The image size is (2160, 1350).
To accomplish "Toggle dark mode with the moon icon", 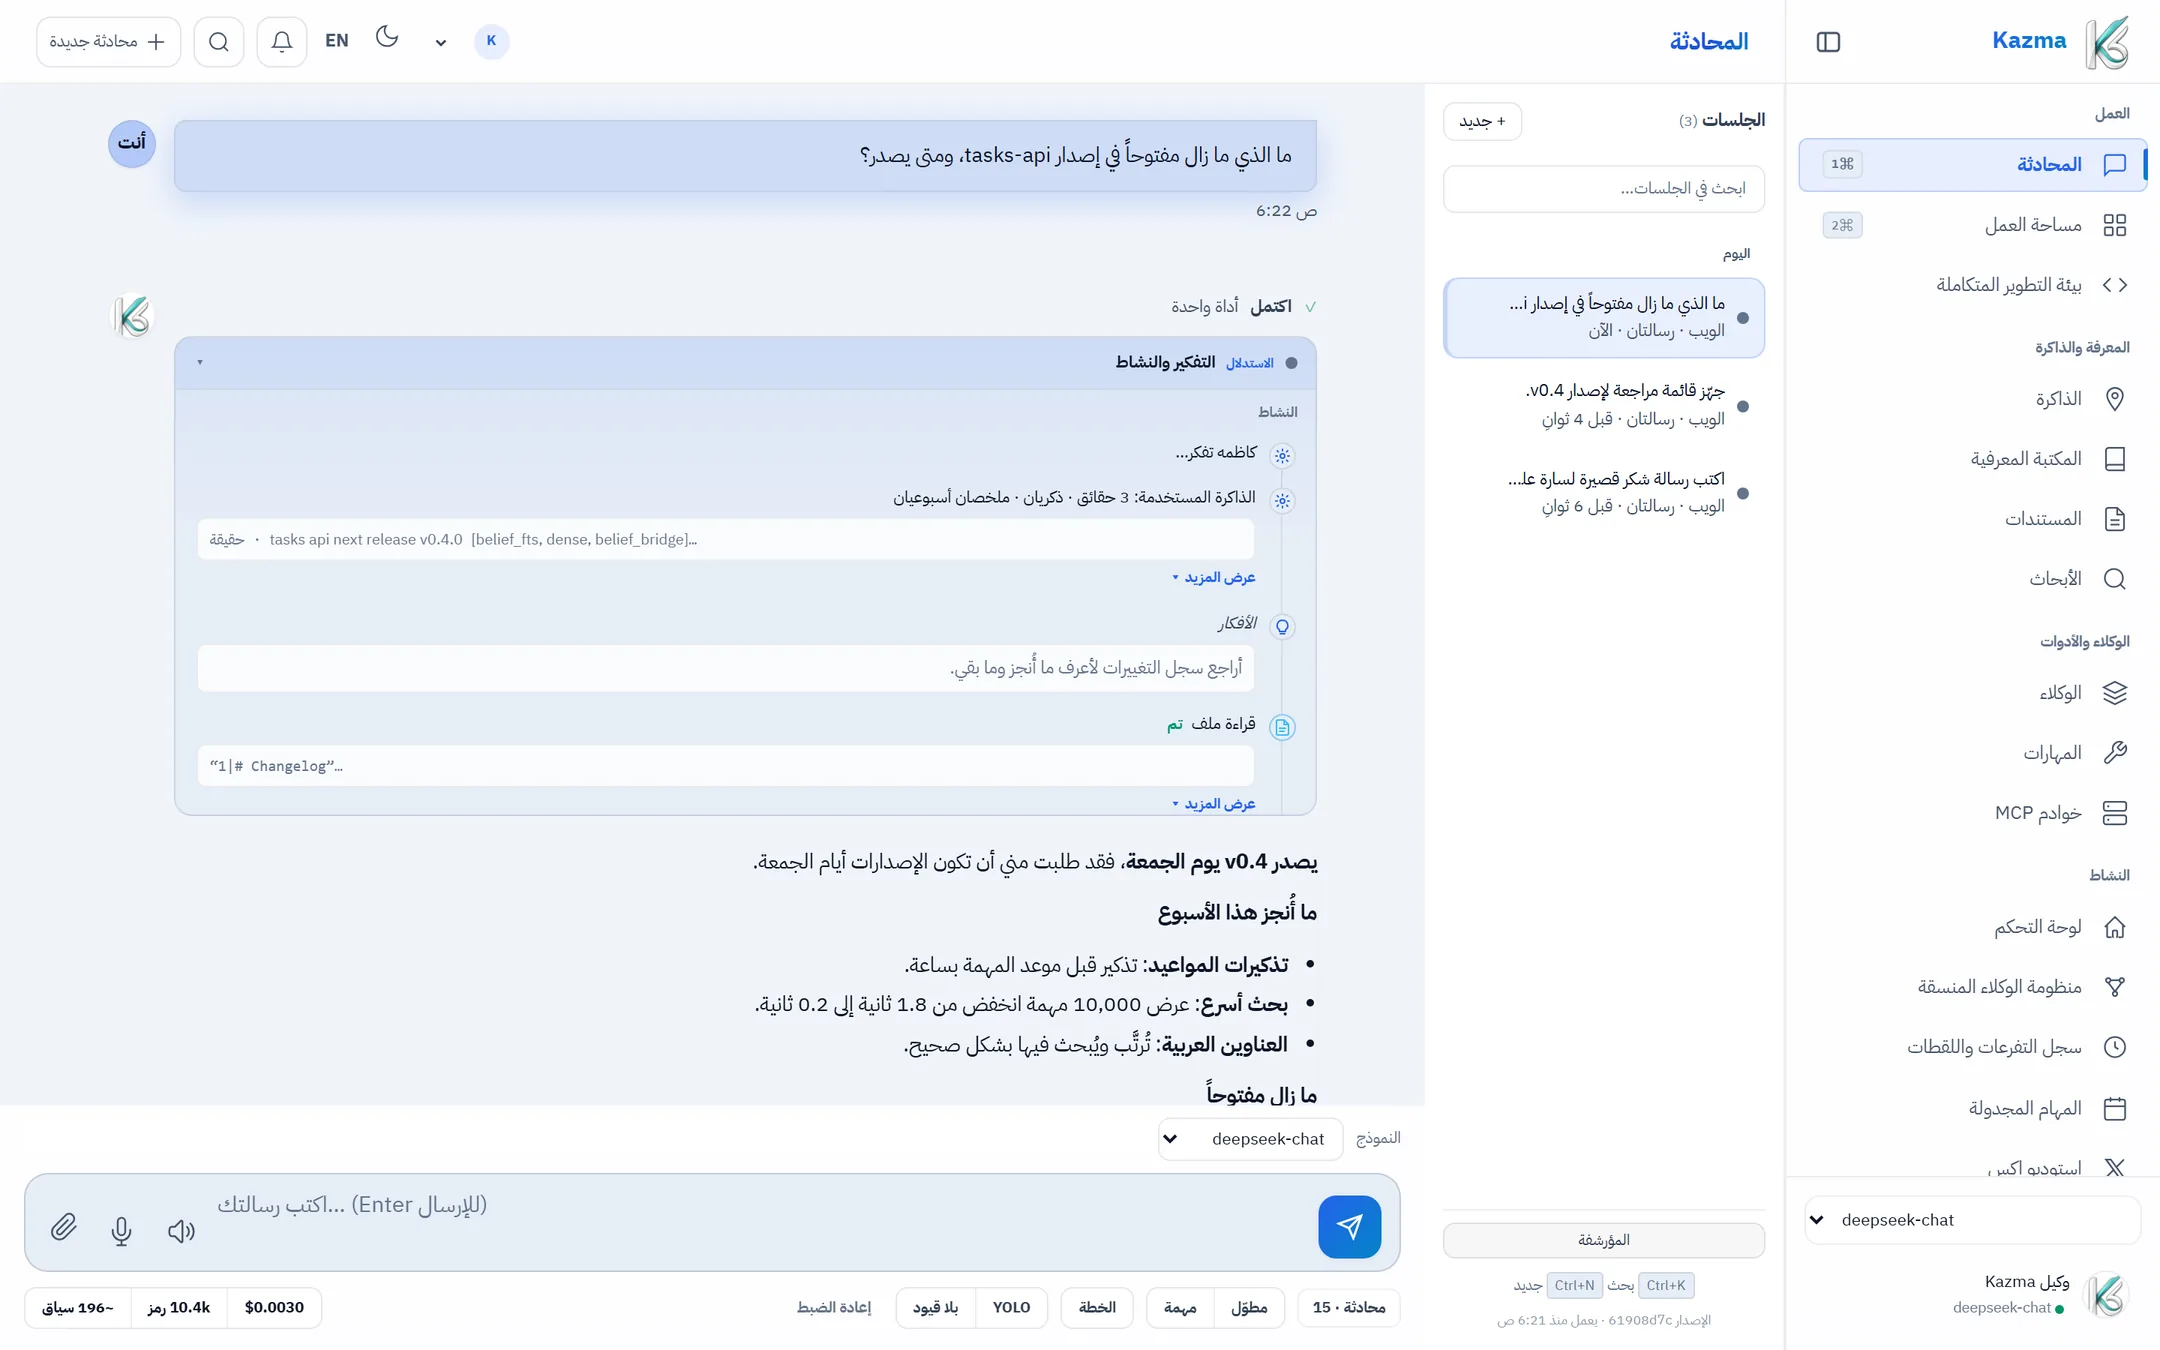I will (x=387, y=38).
